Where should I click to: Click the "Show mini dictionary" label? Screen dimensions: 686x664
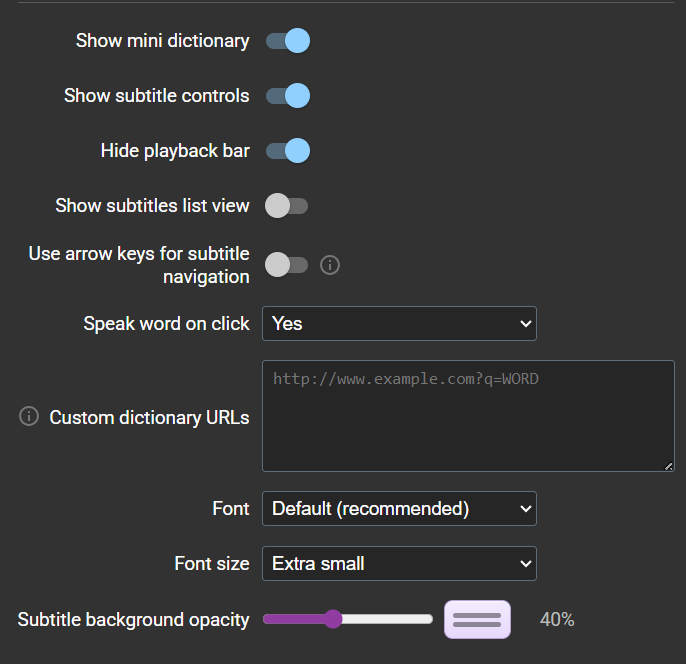pyautogui.click(x=162, y=41)
